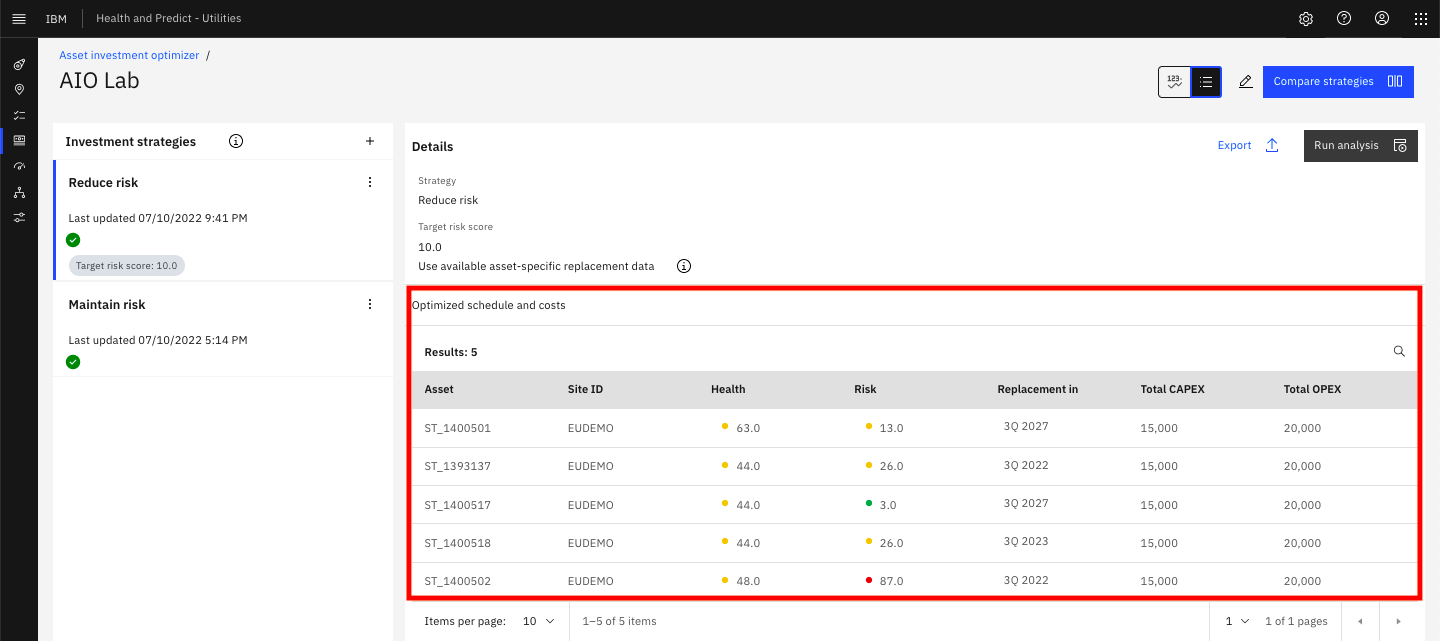Sort by the Risk column header
Viewport: 1440px width, 641px height.
(865, 390)
